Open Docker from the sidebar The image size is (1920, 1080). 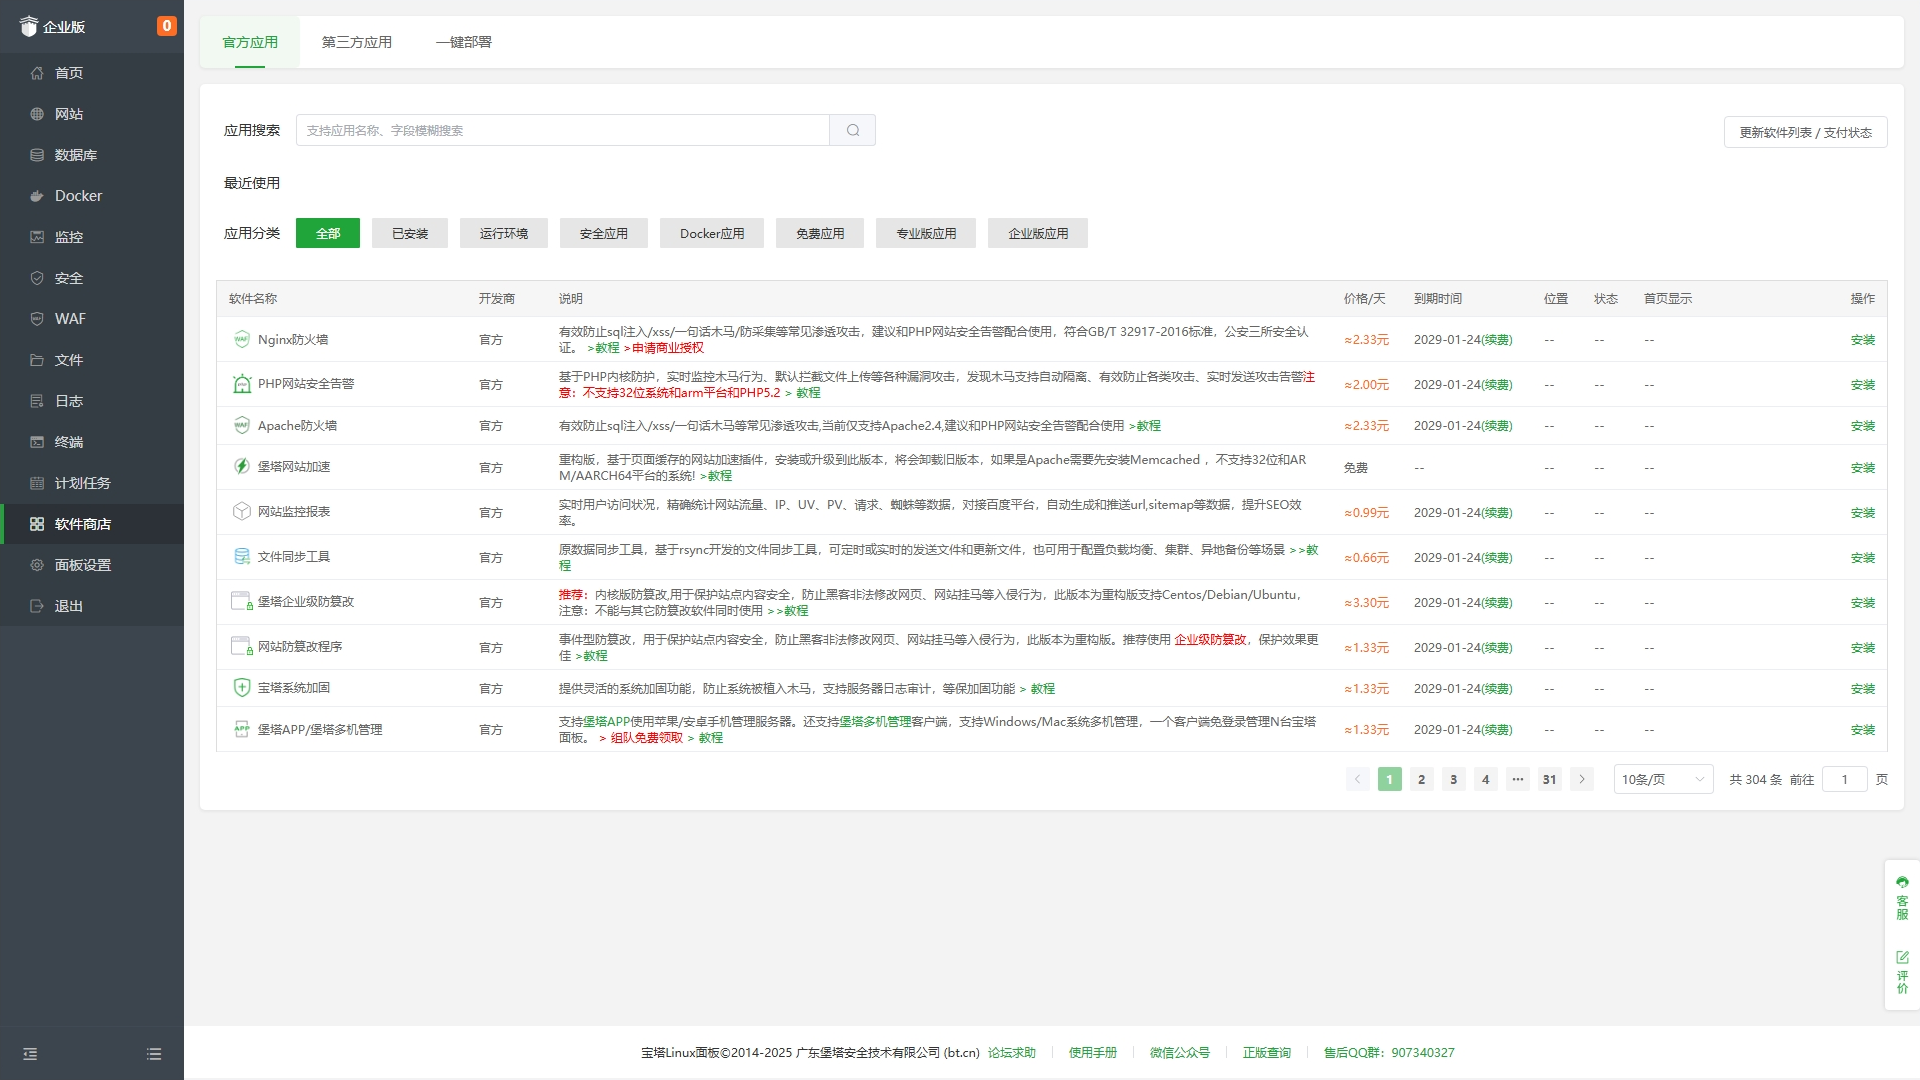pyautogui.click(x=78, y=196)
